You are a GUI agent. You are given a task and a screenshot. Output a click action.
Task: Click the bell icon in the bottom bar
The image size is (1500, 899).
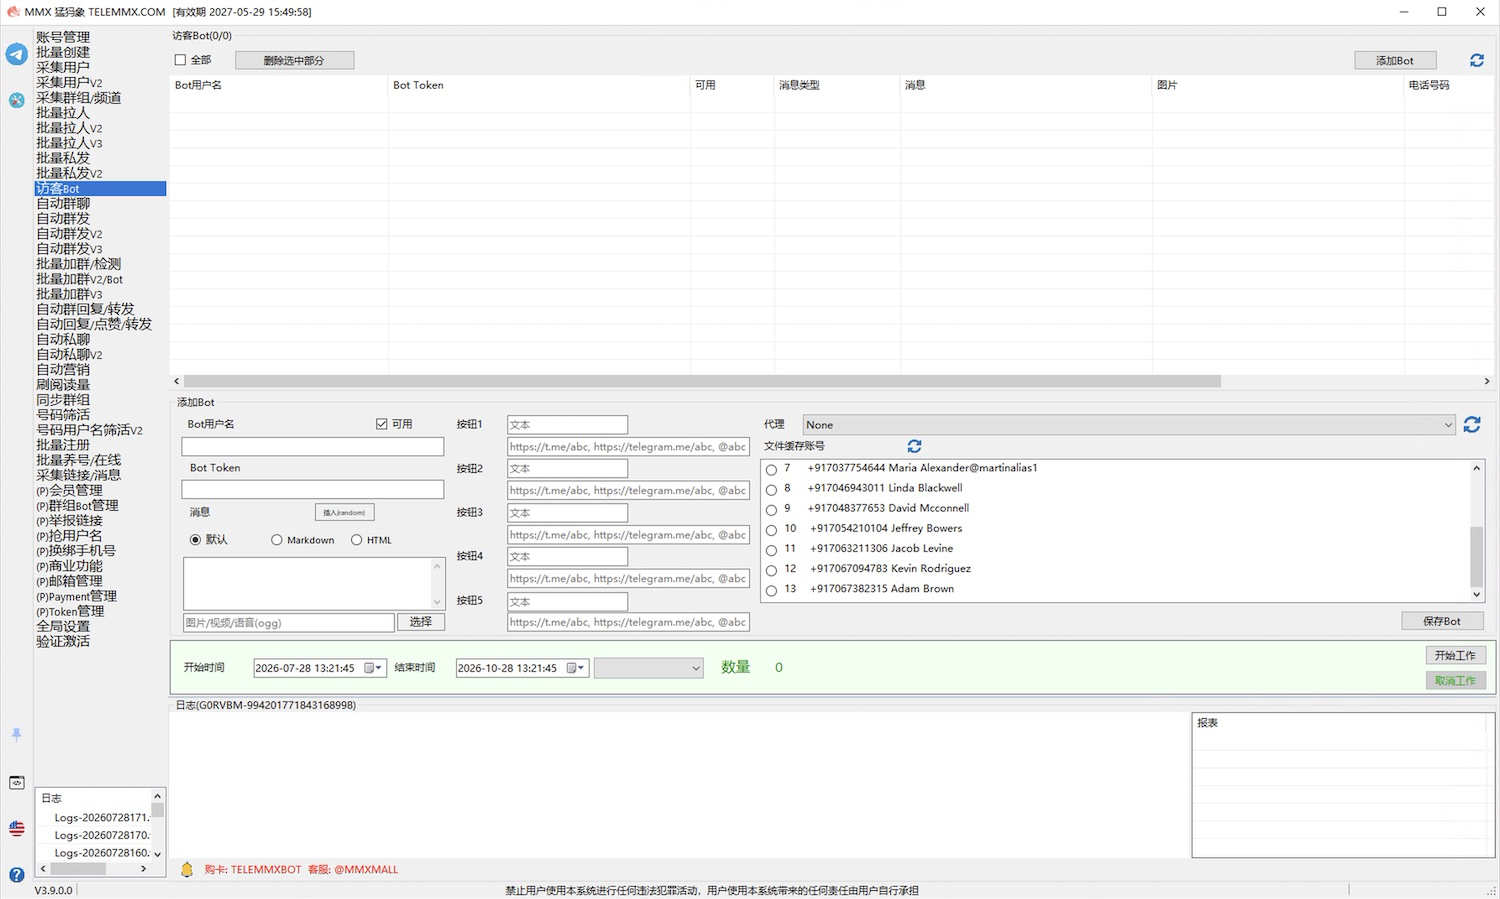pos(186,870)
